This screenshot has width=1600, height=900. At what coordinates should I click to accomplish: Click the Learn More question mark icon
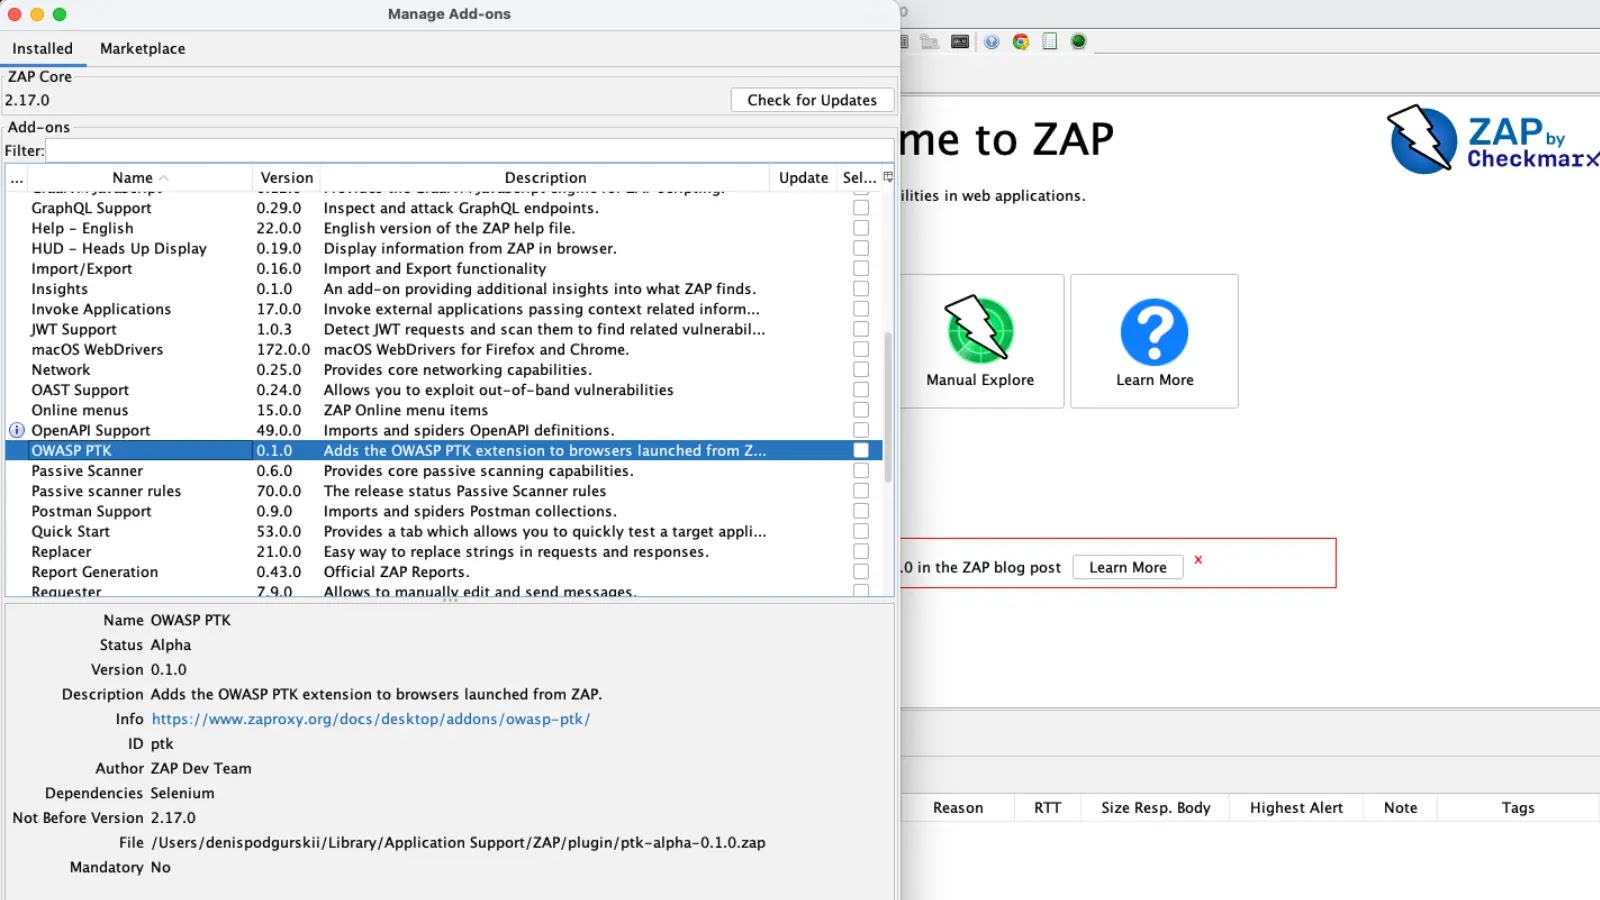click(x=1154, y=331)
